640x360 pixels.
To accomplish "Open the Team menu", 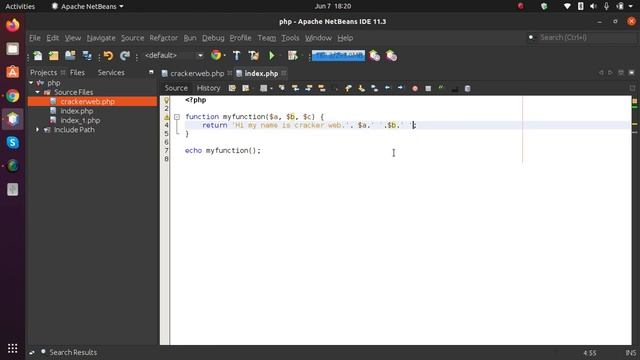I will click(x=267, y=38).
